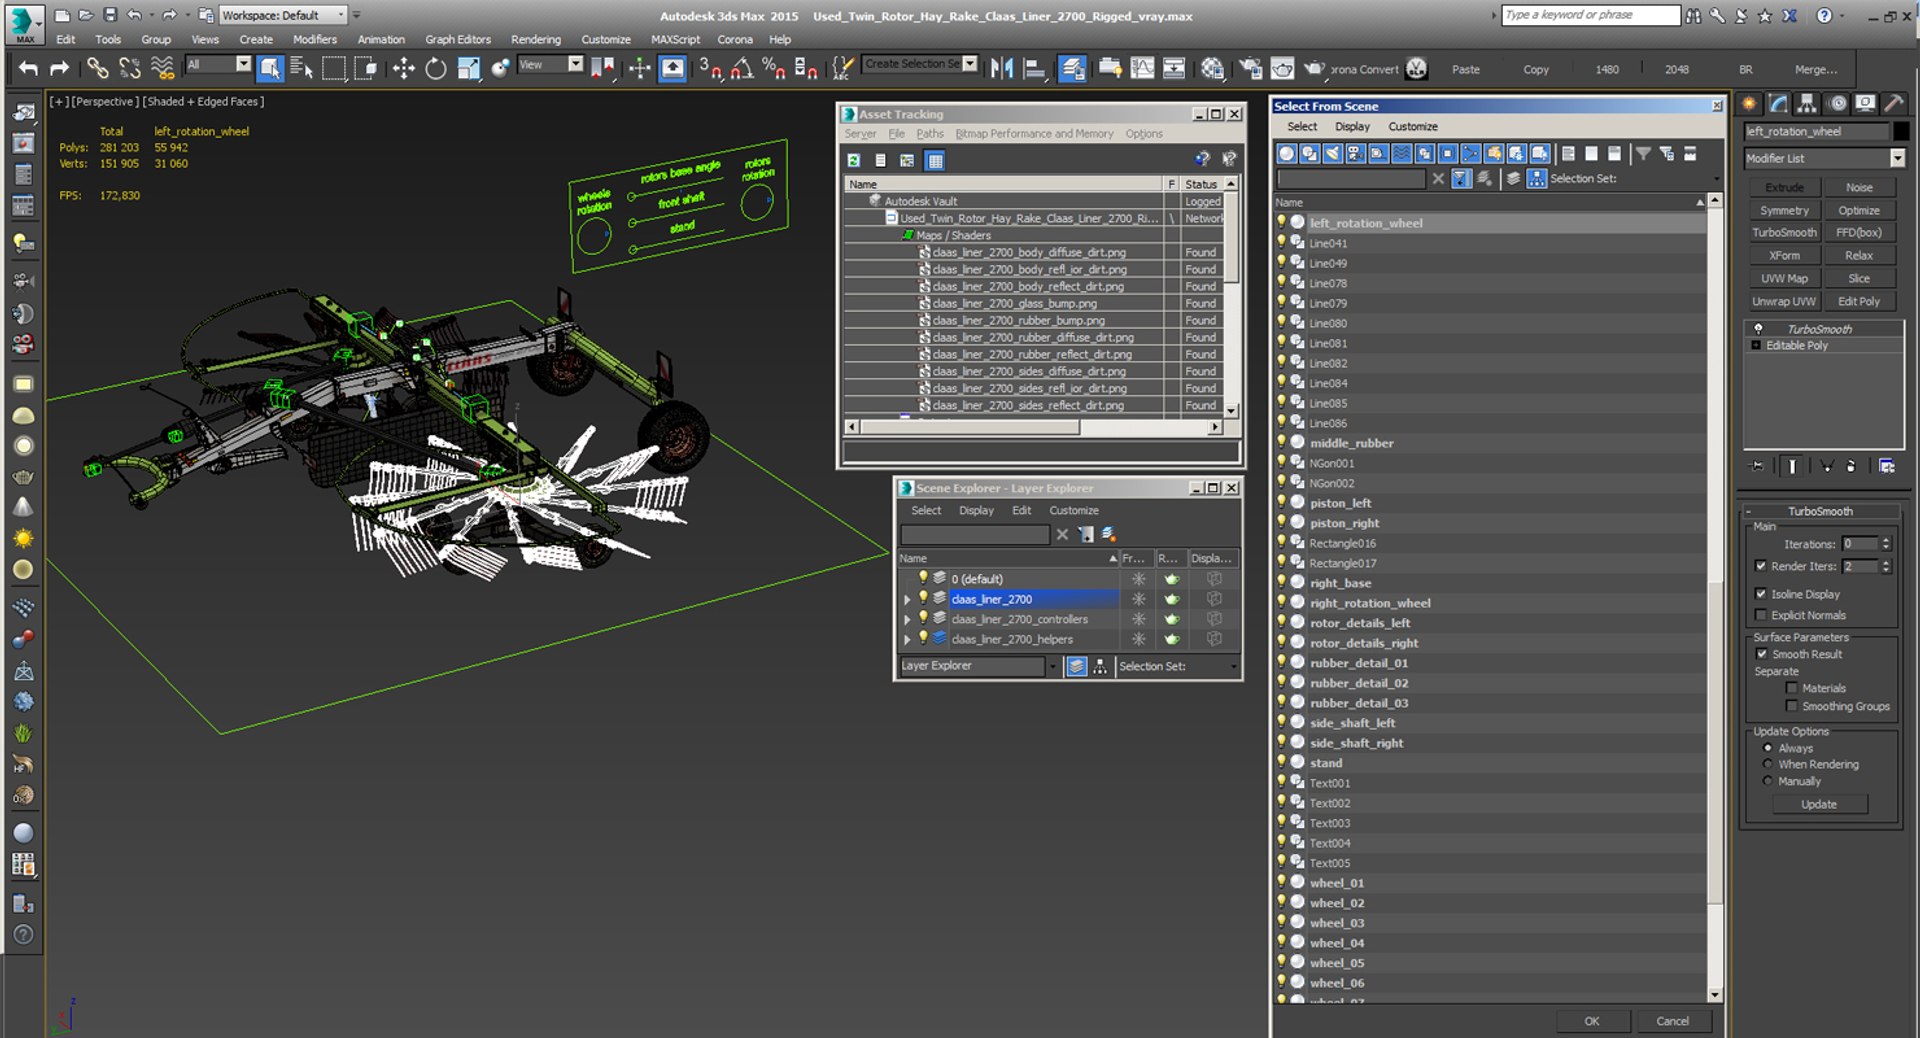
Task: Click the Mirror tool icon
Action: [1002, 68]
